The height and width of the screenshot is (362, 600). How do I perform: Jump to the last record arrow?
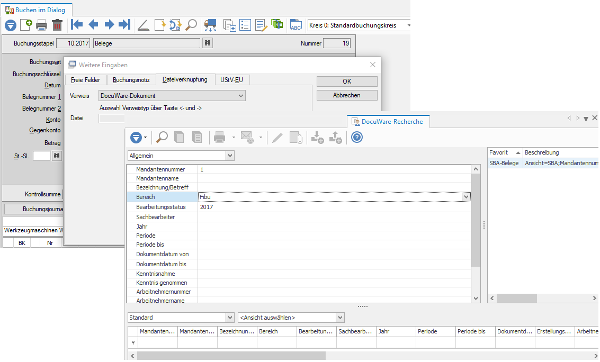pos(124,25)
